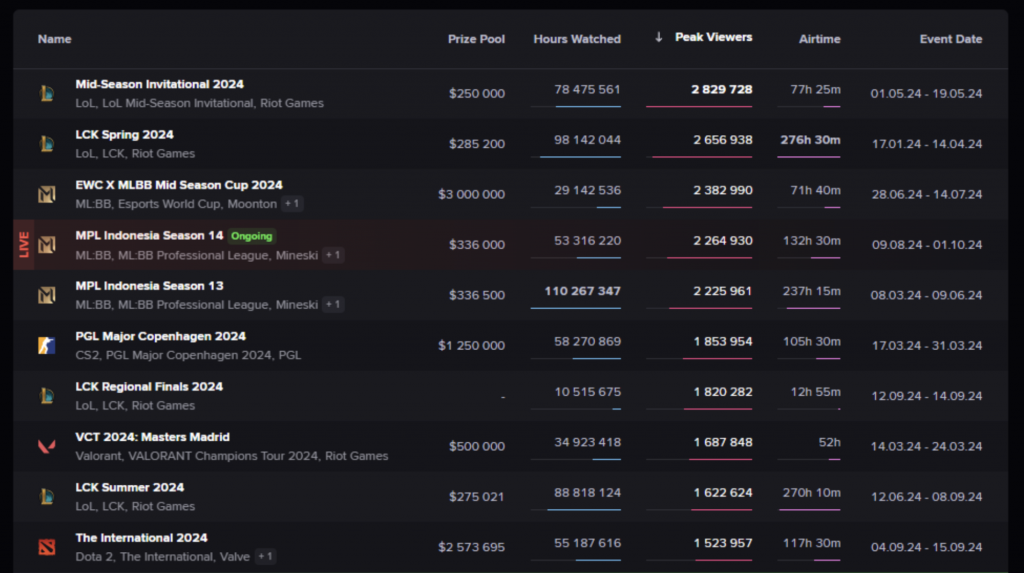This screenshot has width=1024, height=573.
Task: Click the Ongoing badge on MPL Season 14
Action: click(251, 236)
